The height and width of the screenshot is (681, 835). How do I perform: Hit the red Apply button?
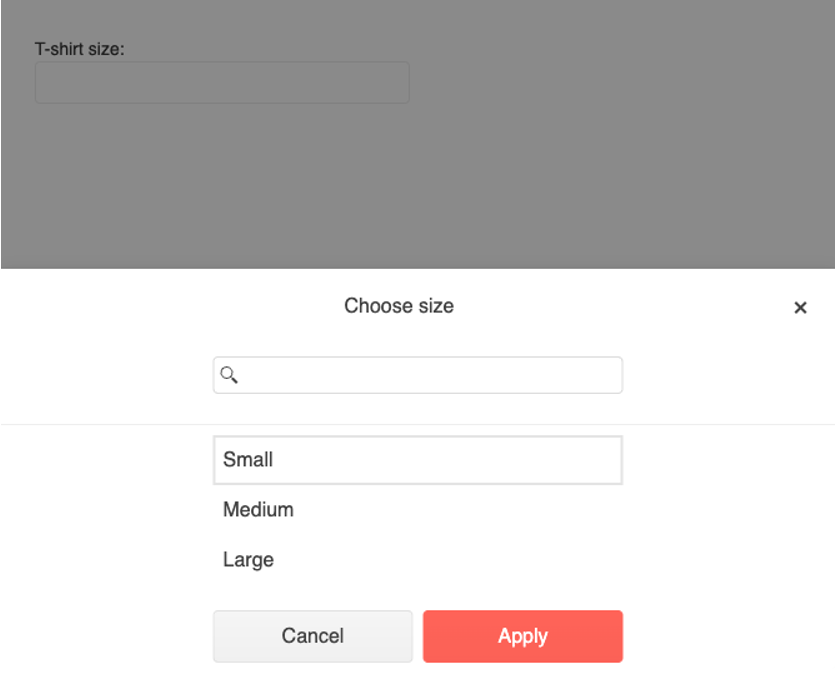[x=523, y=636]
